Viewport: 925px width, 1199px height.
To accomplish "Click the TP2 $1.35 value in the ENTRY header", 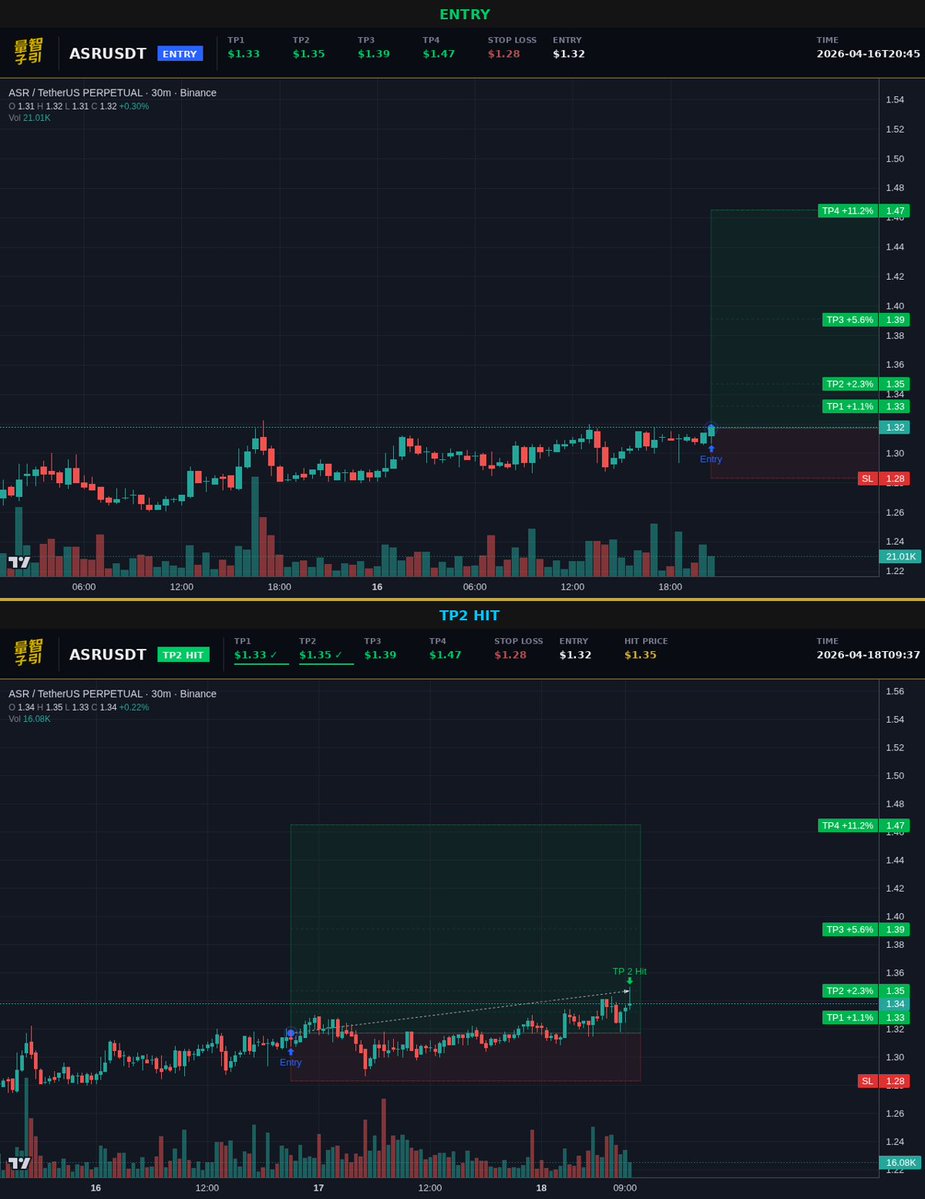I will (x=309, y=54).
